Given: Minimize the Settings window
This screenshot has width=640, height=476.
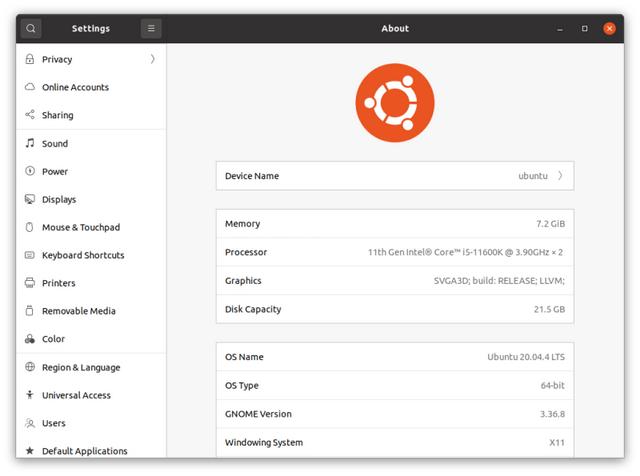Looking at the screenshot, I should [560, 29].
